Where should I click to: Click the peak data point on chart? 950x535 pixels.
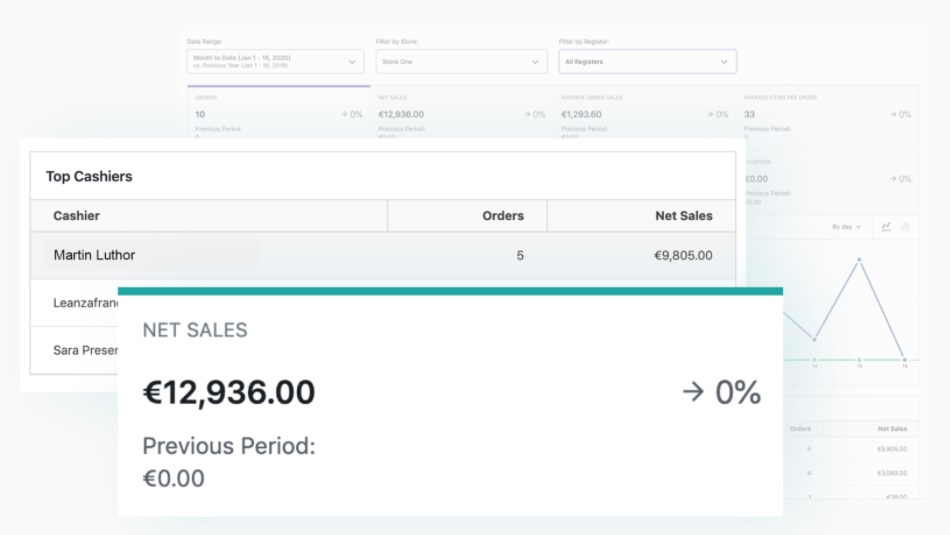click(x=859, y=260)
